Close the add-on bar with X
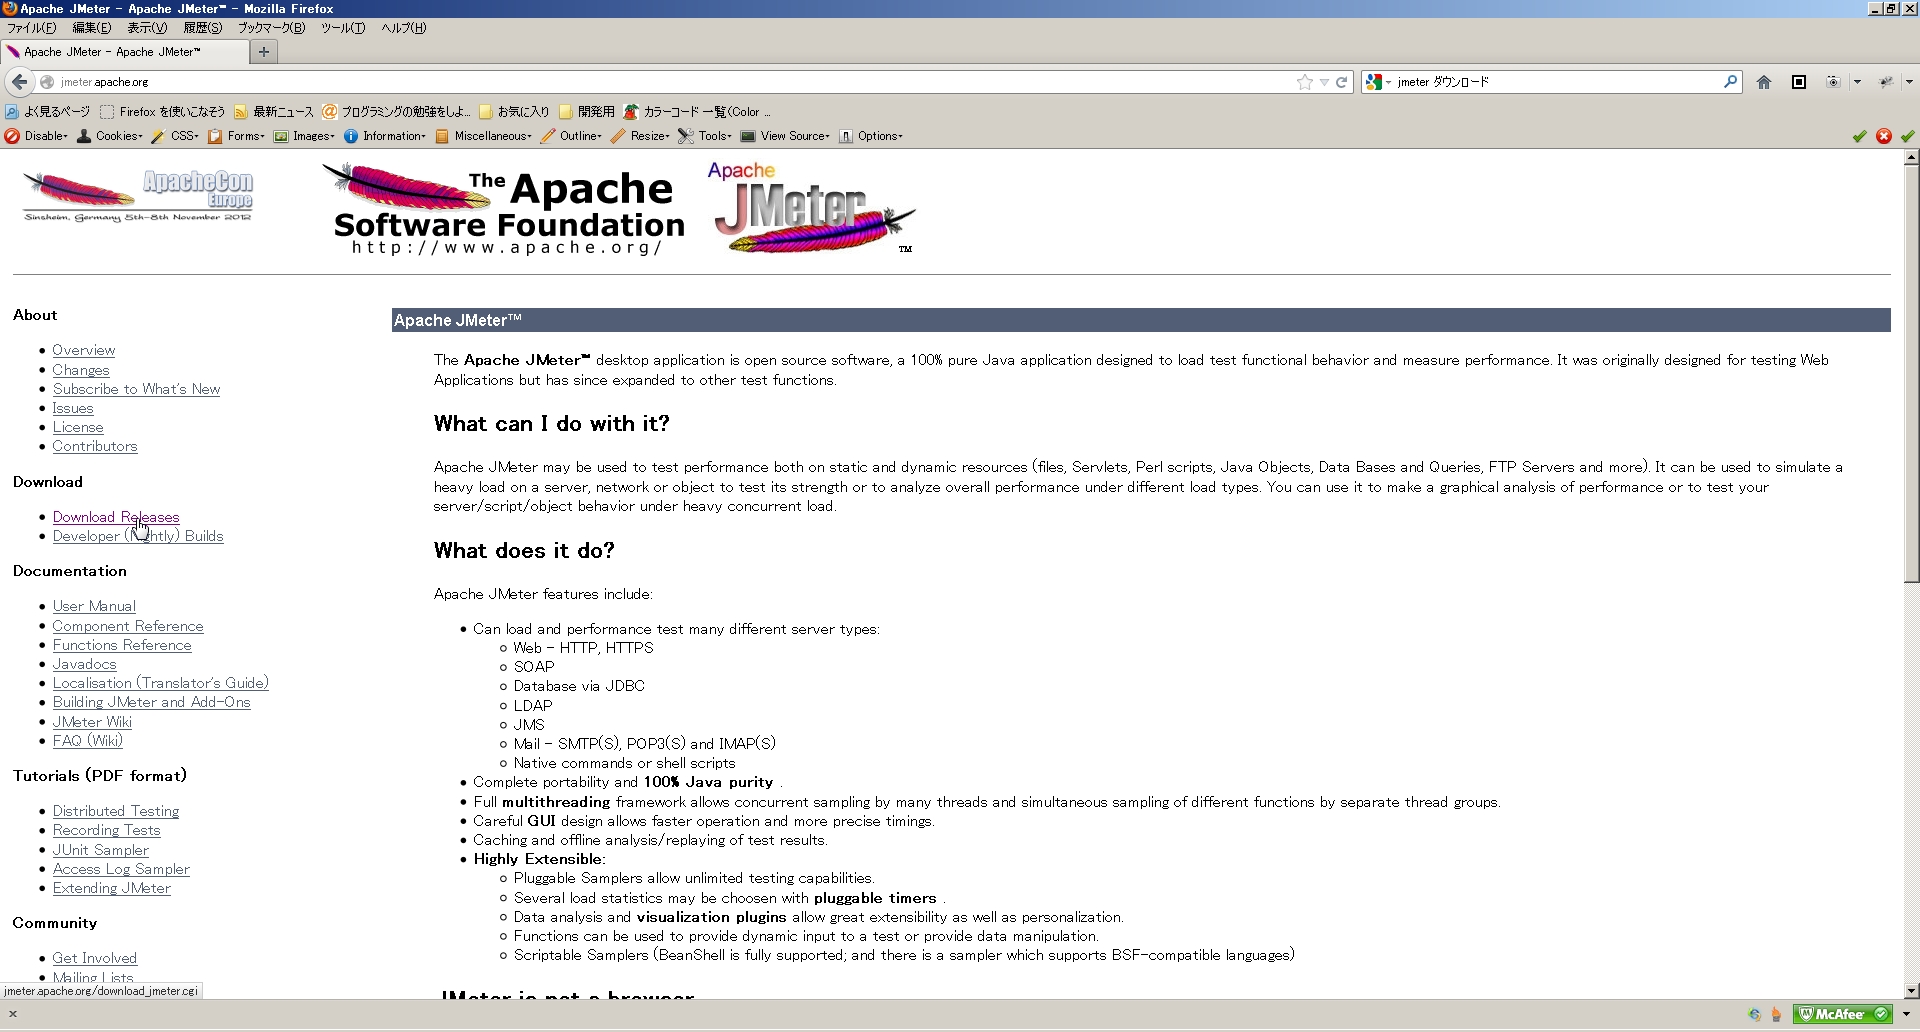1920x1032 pixels. 13,1014
